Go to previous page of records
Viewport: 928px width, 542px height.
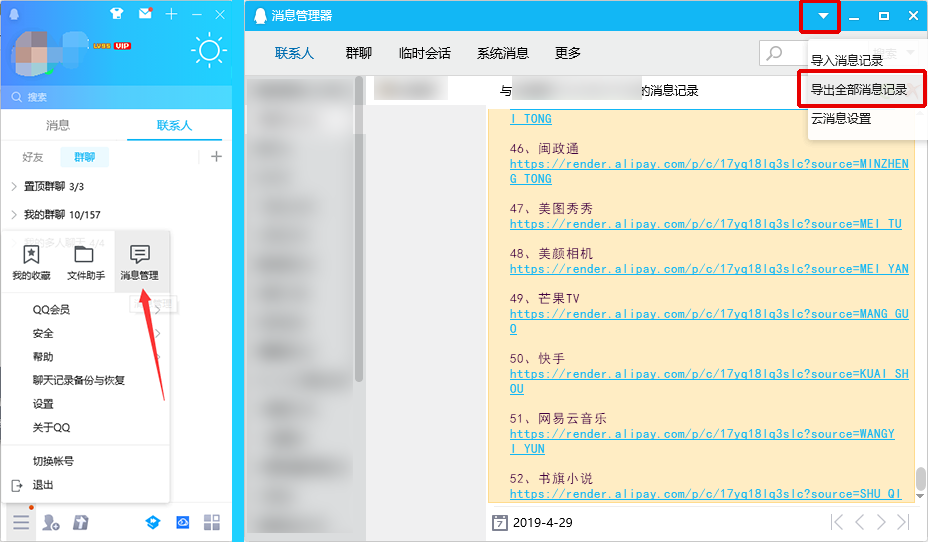pos(859,522)
